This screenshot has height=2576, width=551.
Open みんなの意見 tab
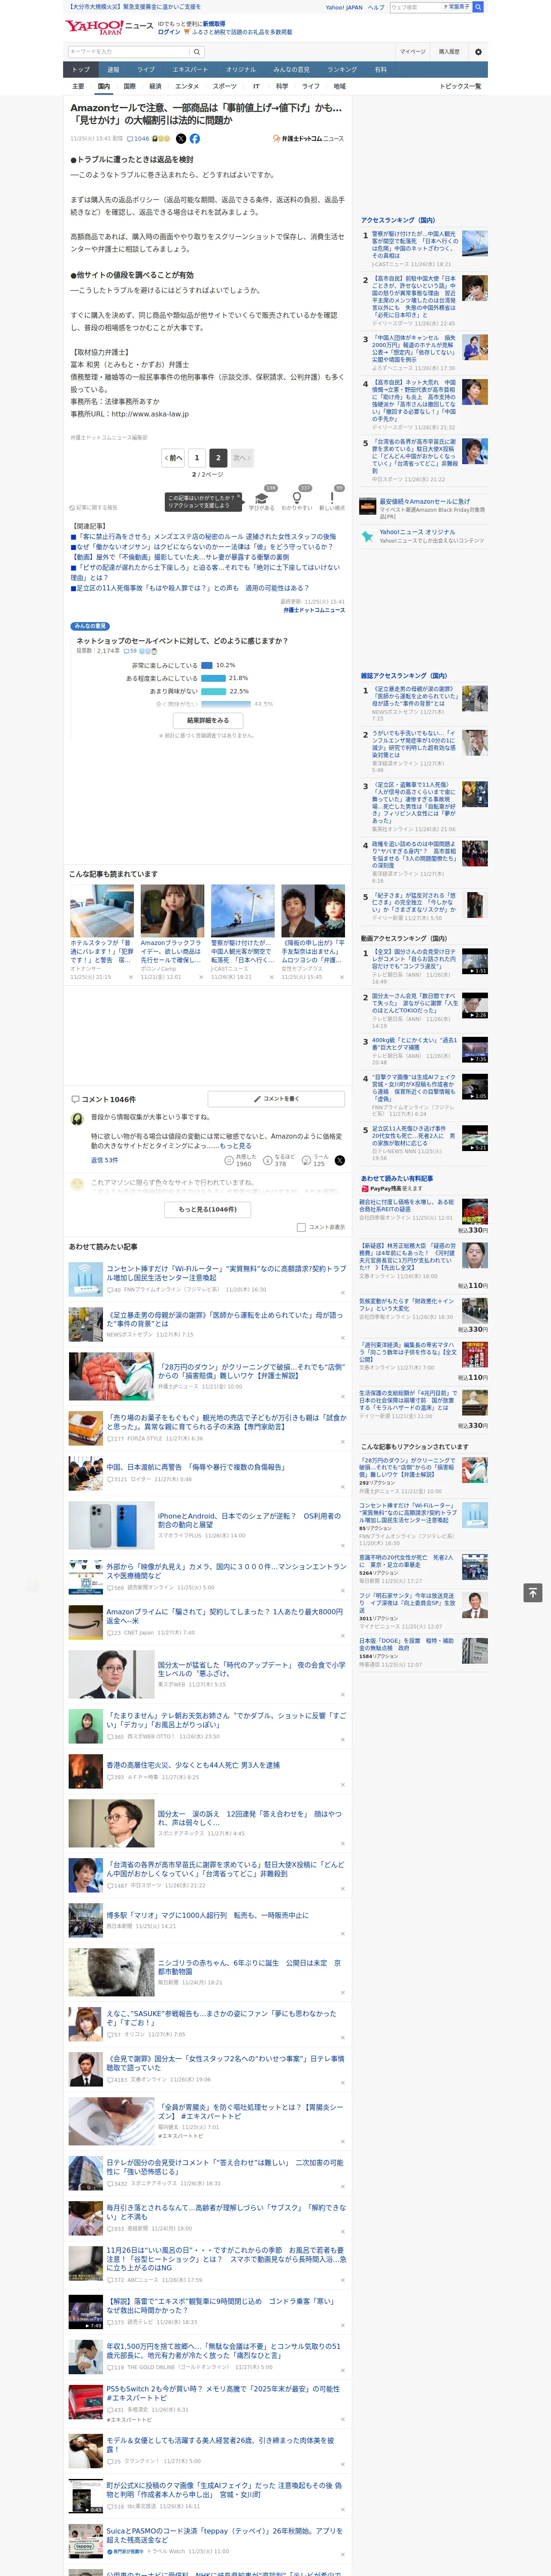pyautogui.click(x=291, y=70)
